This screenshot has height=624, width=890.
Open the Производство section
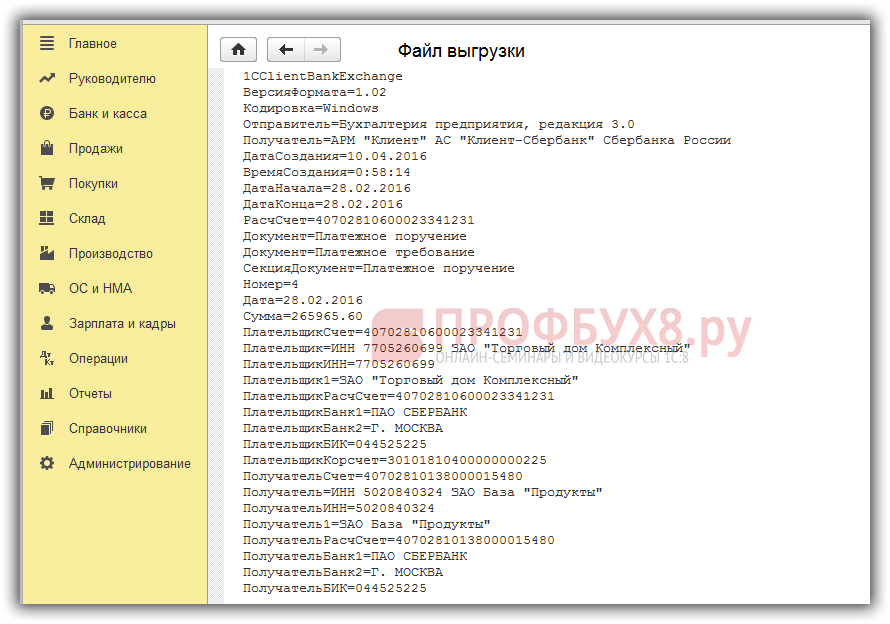tap(111, 254)
